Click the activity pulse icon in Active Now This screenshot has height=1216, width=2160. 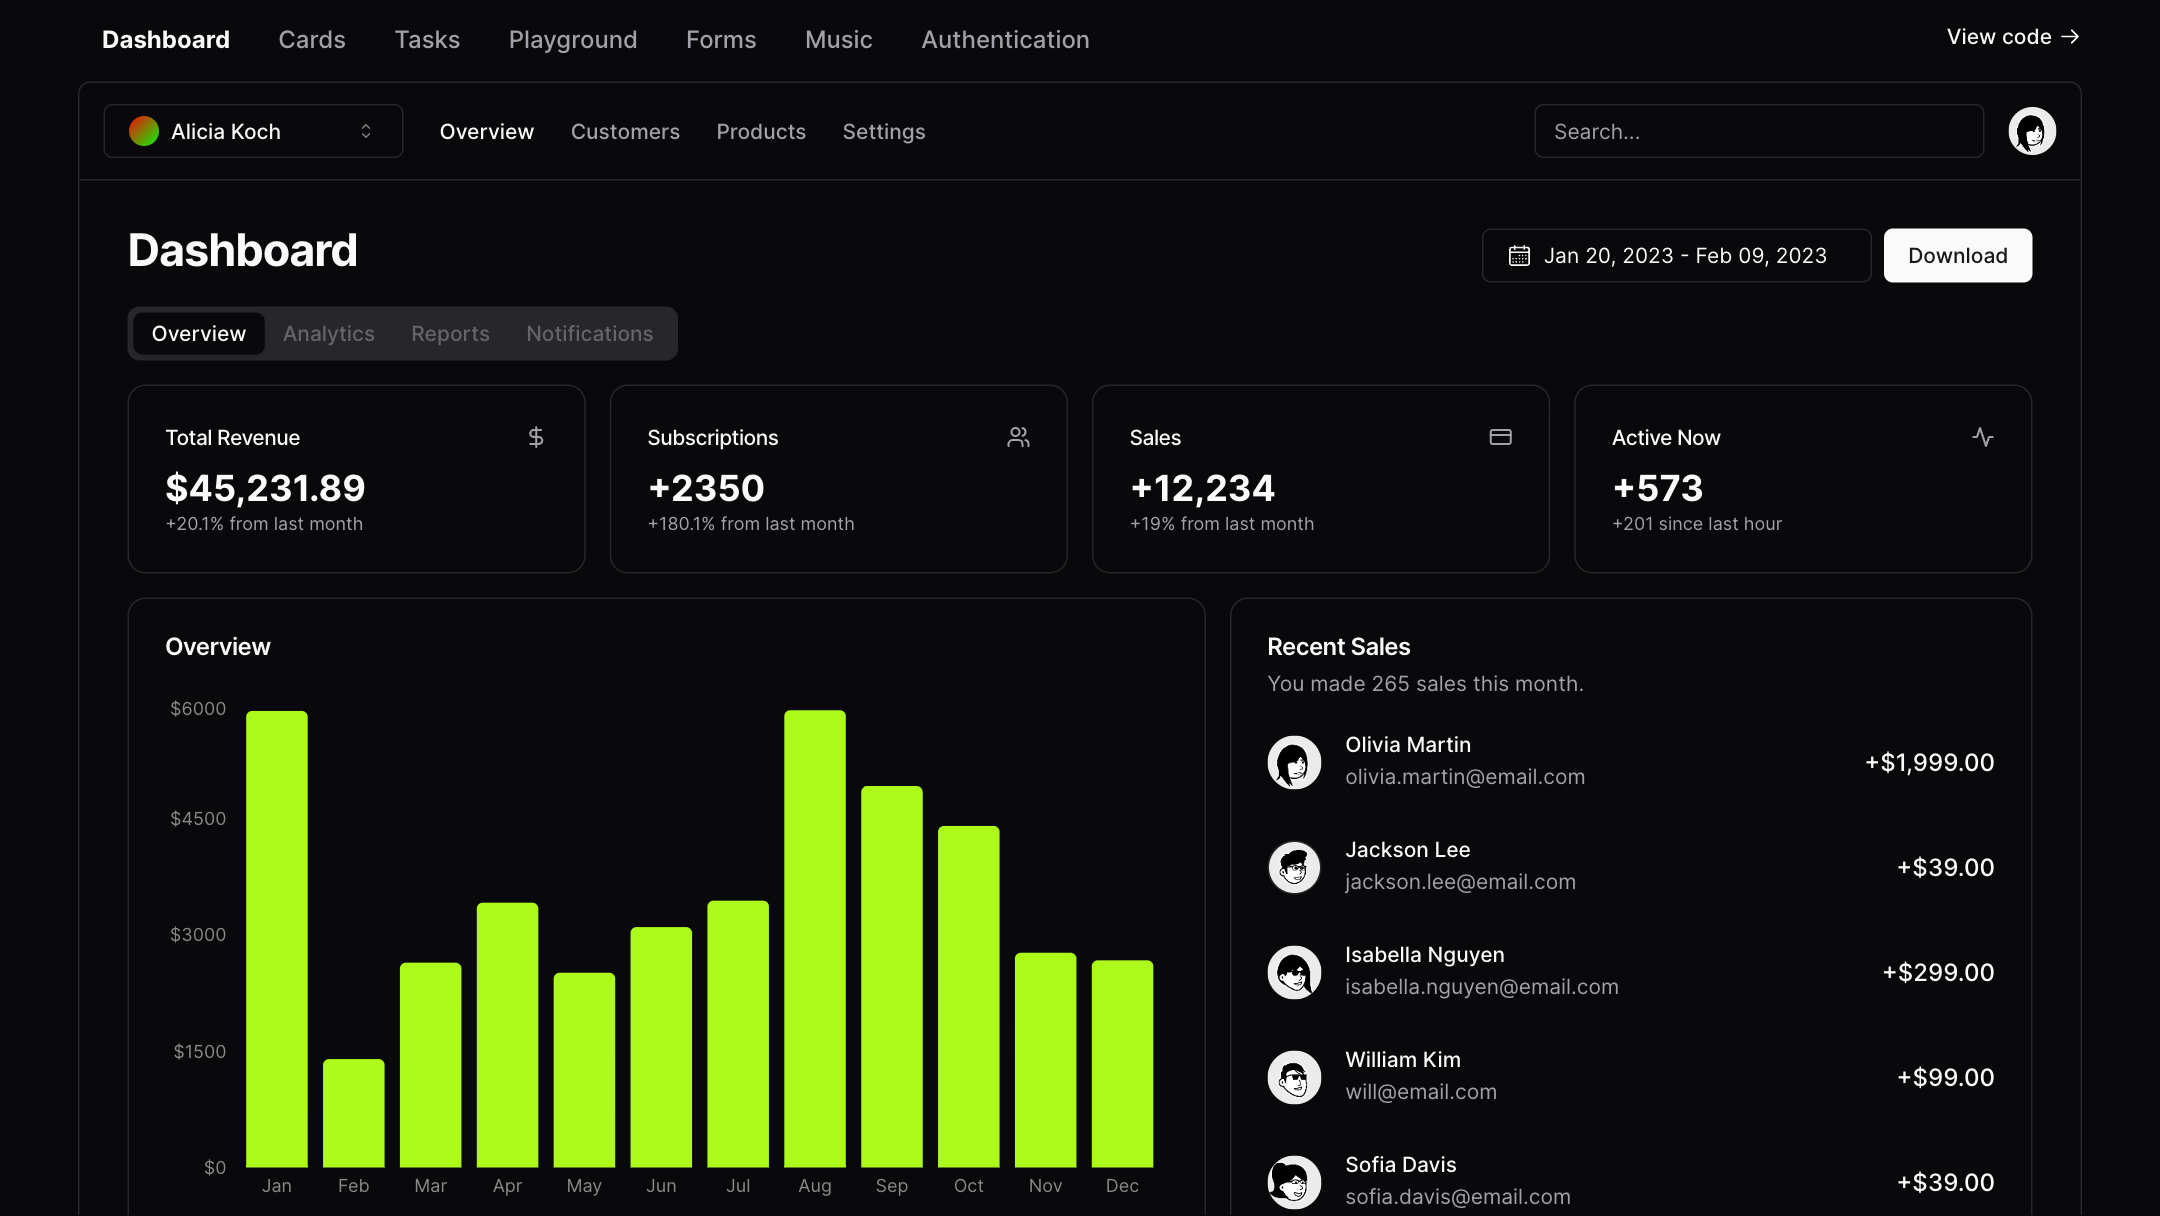point(1982,437)
